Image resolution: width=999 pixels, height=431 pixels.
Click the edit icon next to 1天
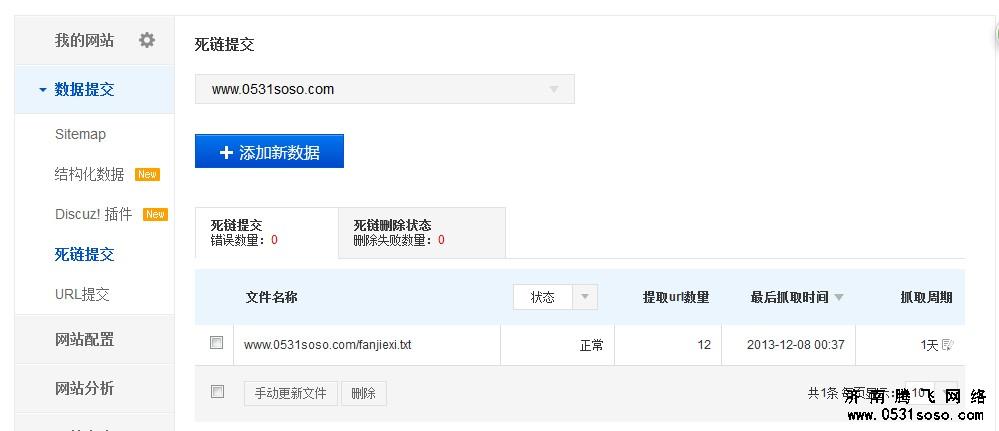(946, 345)
